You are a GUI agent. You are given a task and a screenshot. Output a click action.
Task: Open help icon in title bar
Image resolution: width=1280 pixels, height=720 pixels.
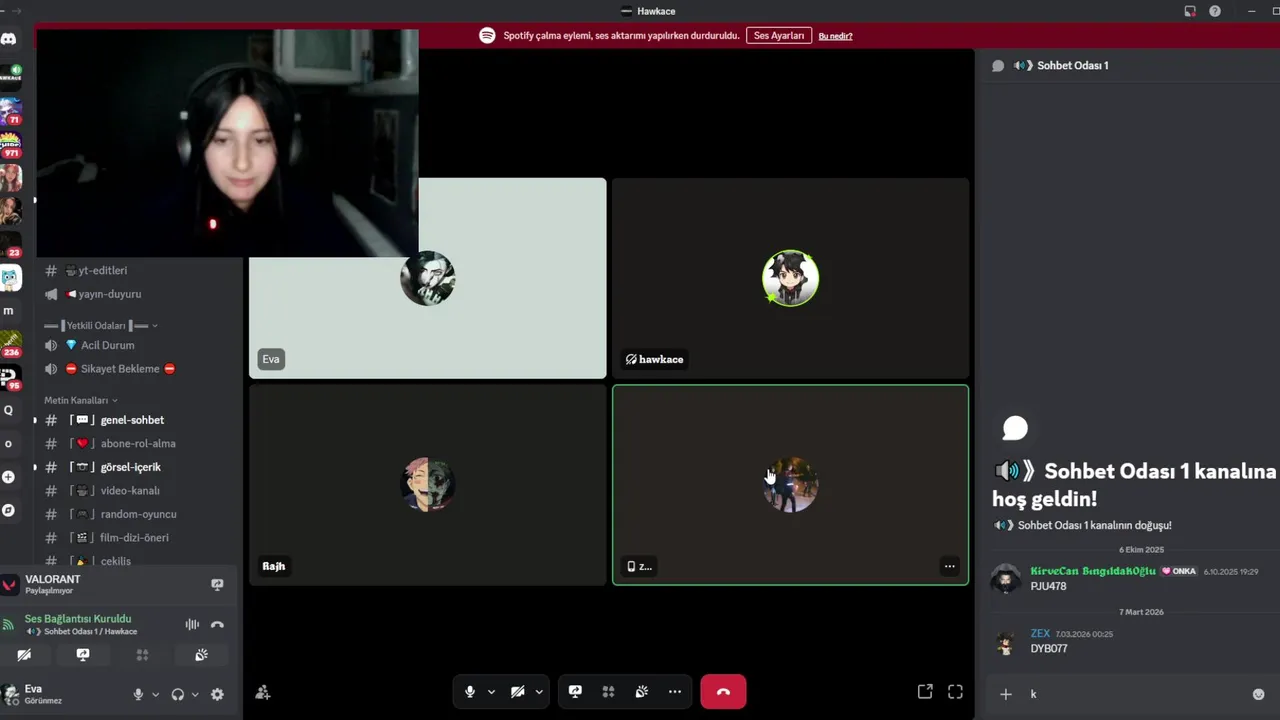[1215, 11]
